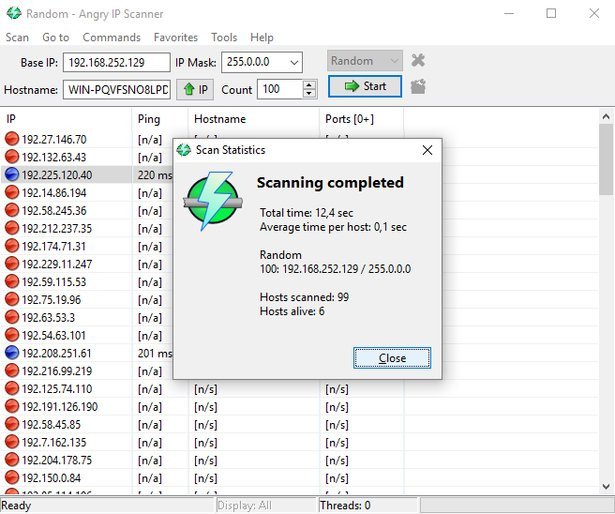The width and height of the screenshot is (615, 514).
Task: Click Close button in Scan Statistics dialog
Action: [392, 358]
